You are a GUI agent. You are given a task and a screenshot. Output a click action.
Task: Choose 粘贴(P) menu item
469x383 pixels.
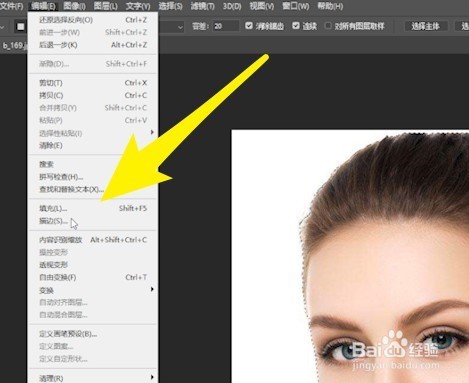(93, 120)
